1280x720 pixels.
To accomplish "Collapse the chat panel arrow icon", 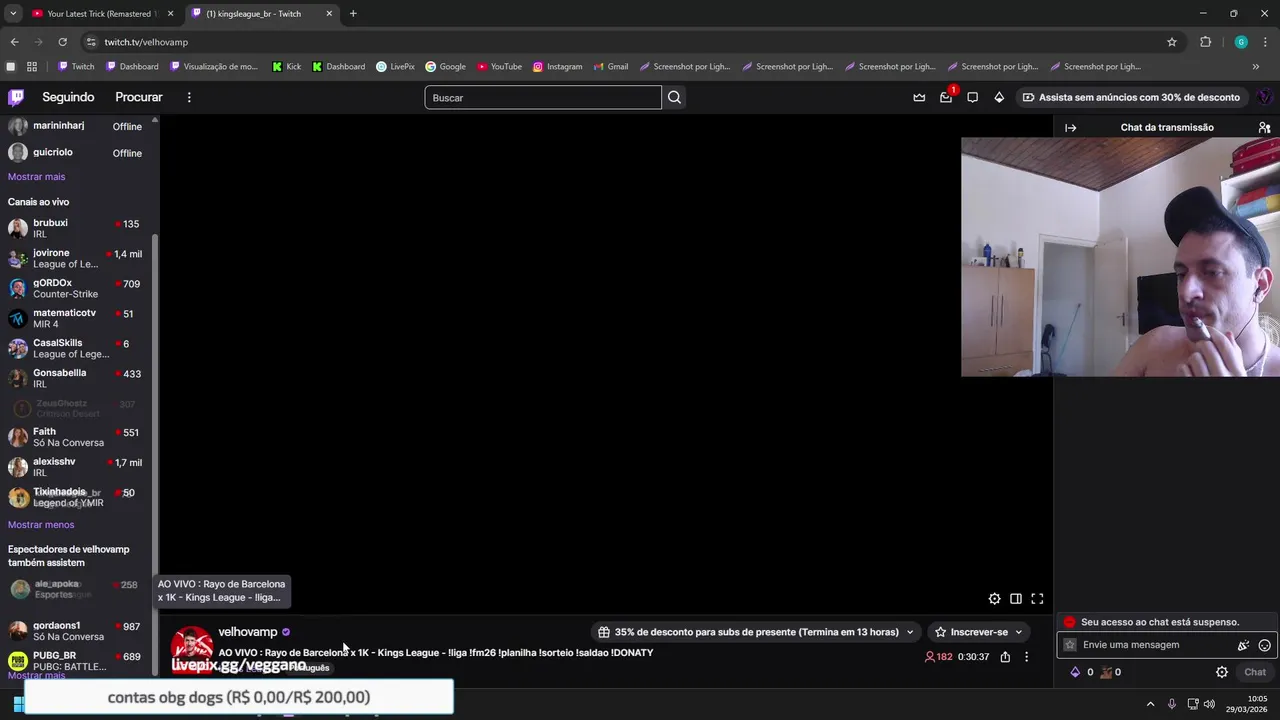I will [x=1071, y=128].
